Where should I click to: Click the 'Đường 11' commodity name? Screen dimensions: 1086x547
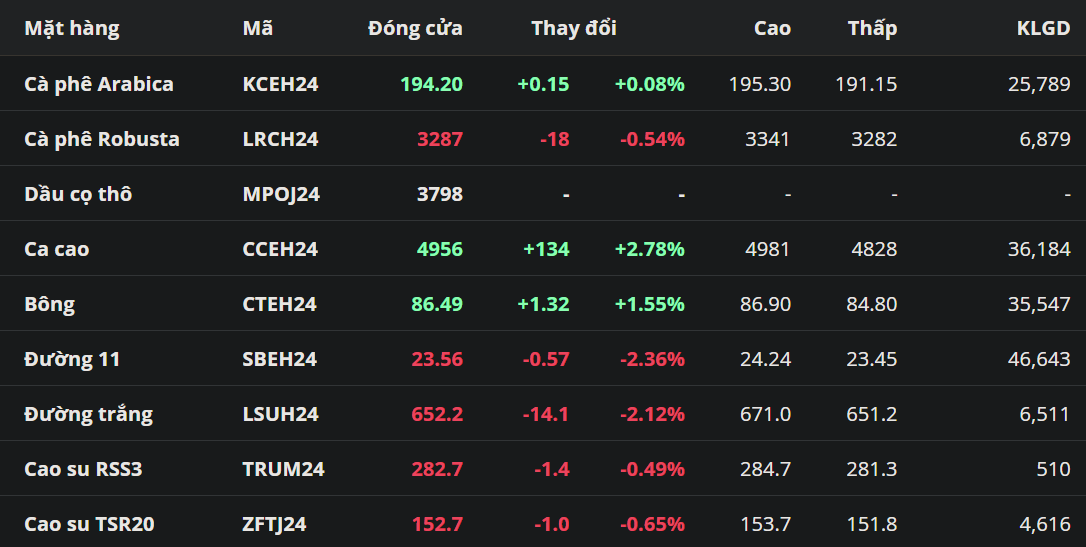click(x=71, y=359)
